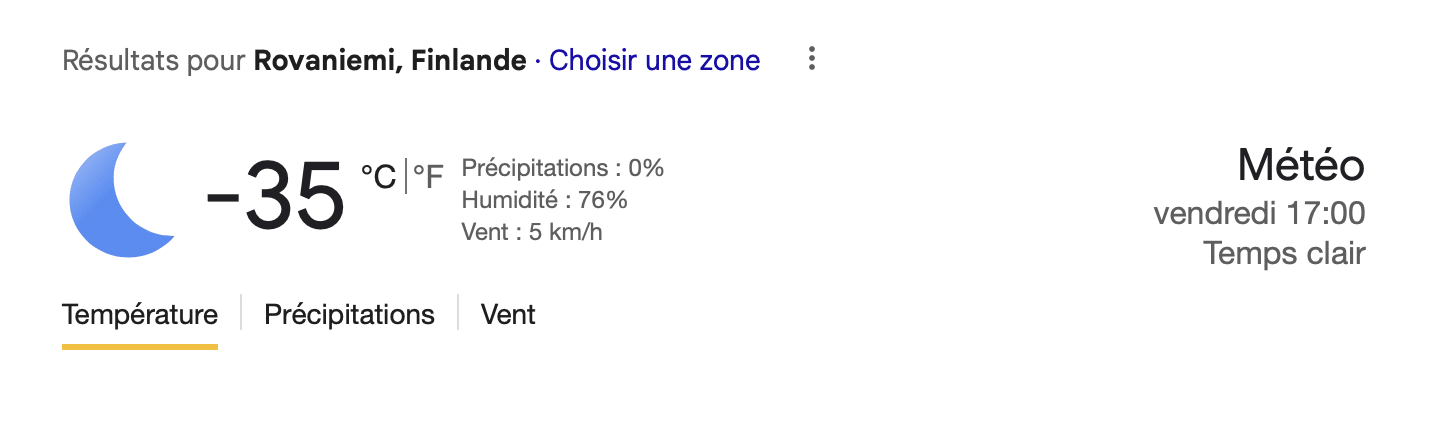1456x426 pixels.
Task: Click the 'vendredi 17:00' date text
Action: [1259, 213]
